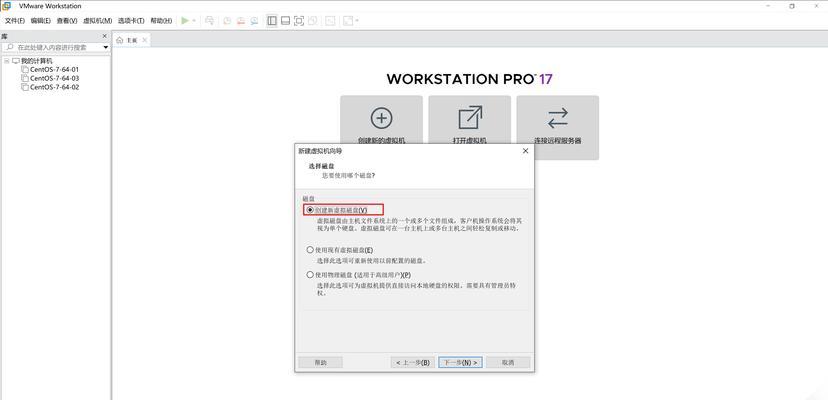The image size is (828, 400).
Task: Click the 取消 button in wizard
Action: point(508,362)
